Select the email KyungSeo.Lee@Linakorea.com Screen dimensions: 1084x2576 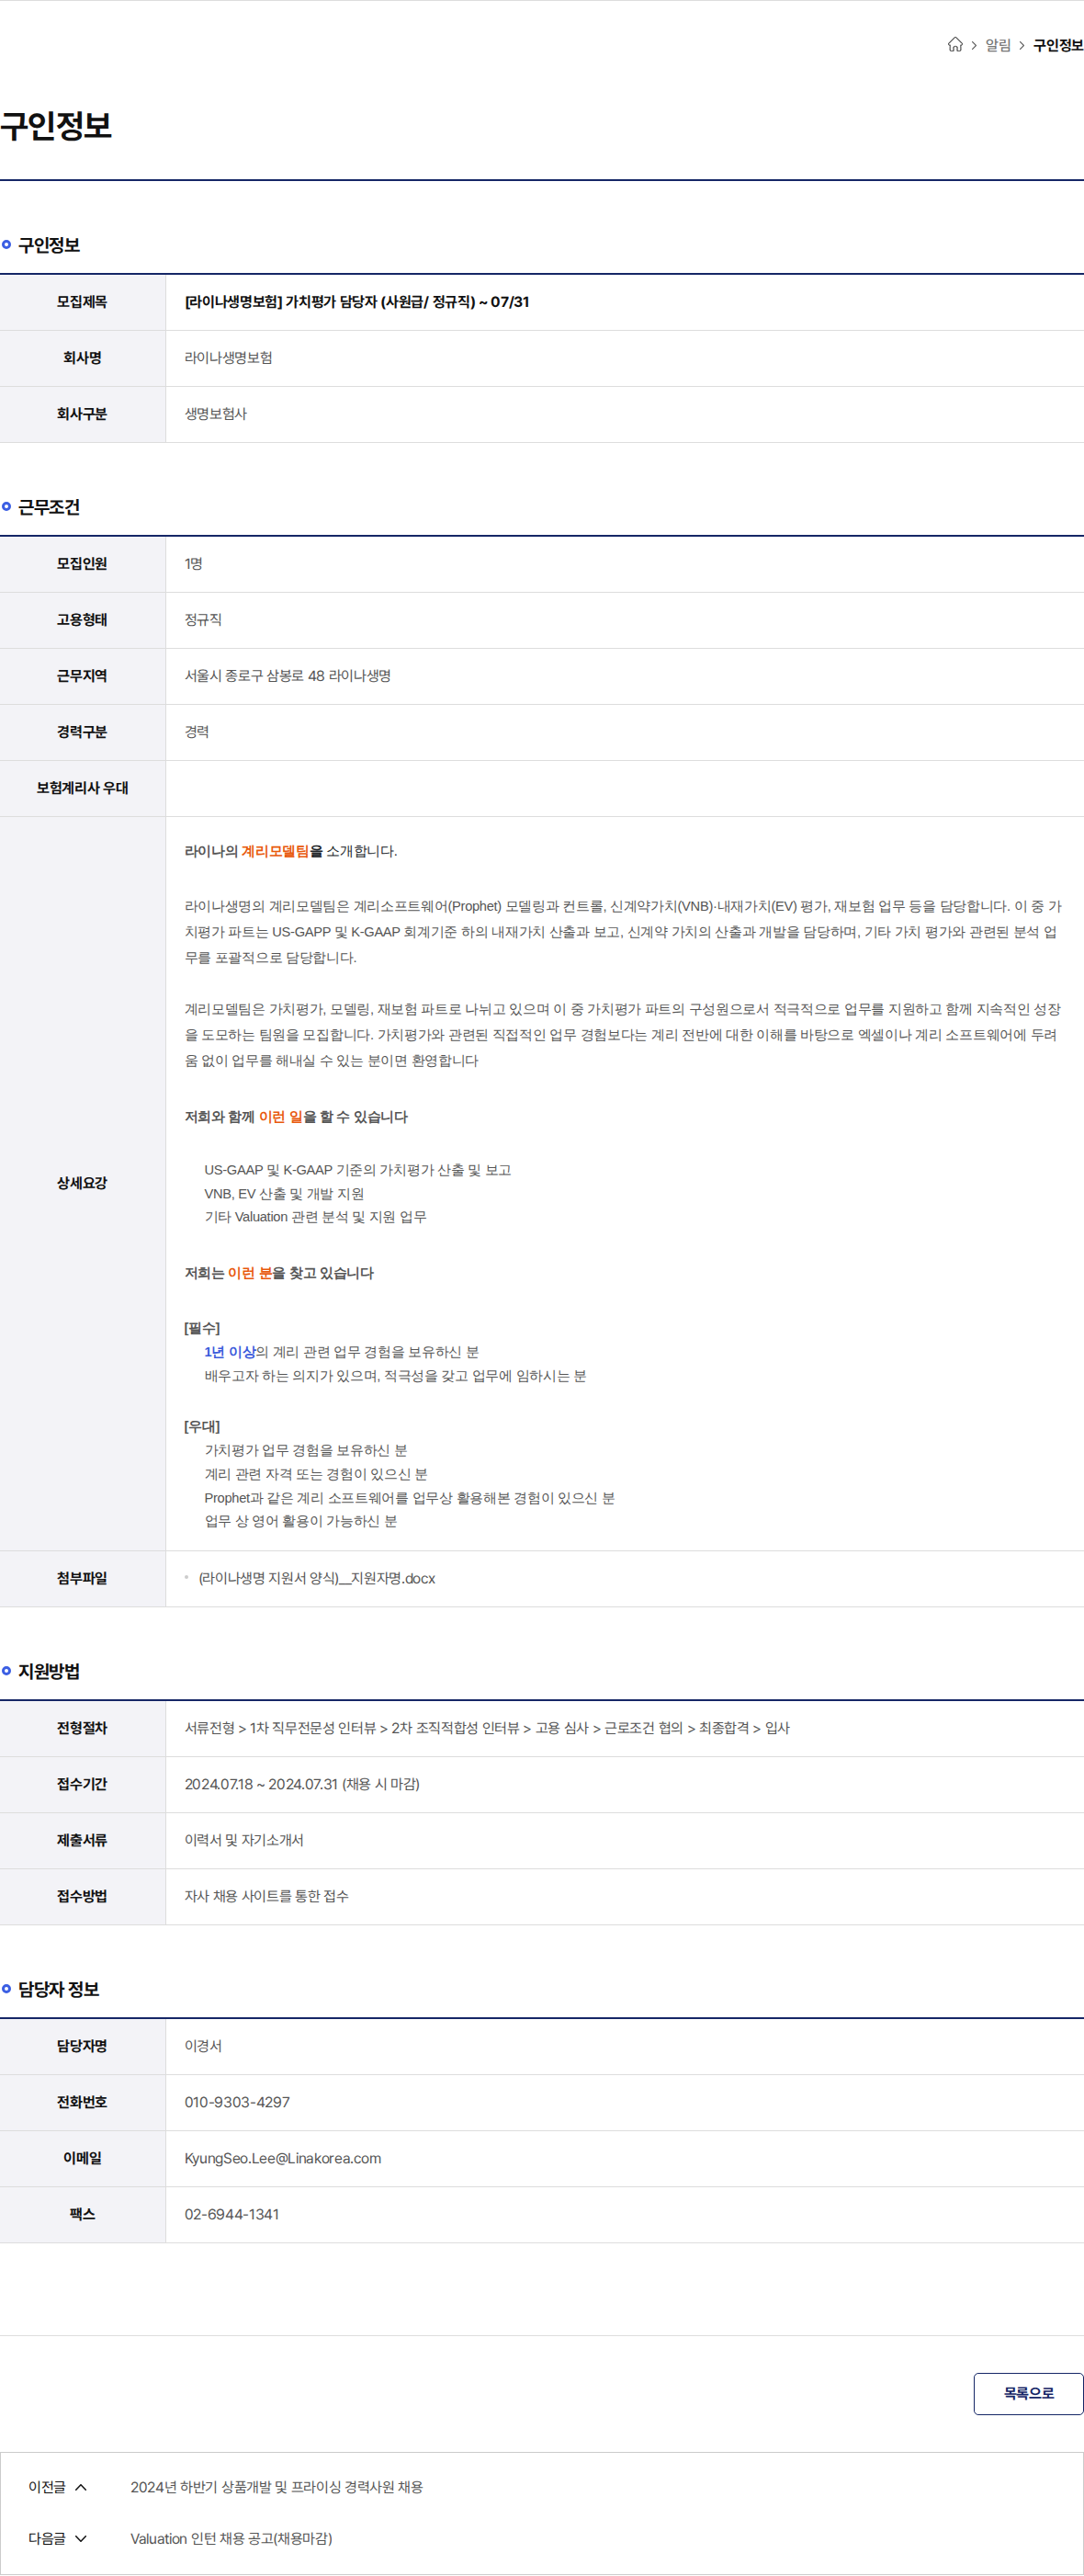coord(283,2158)
